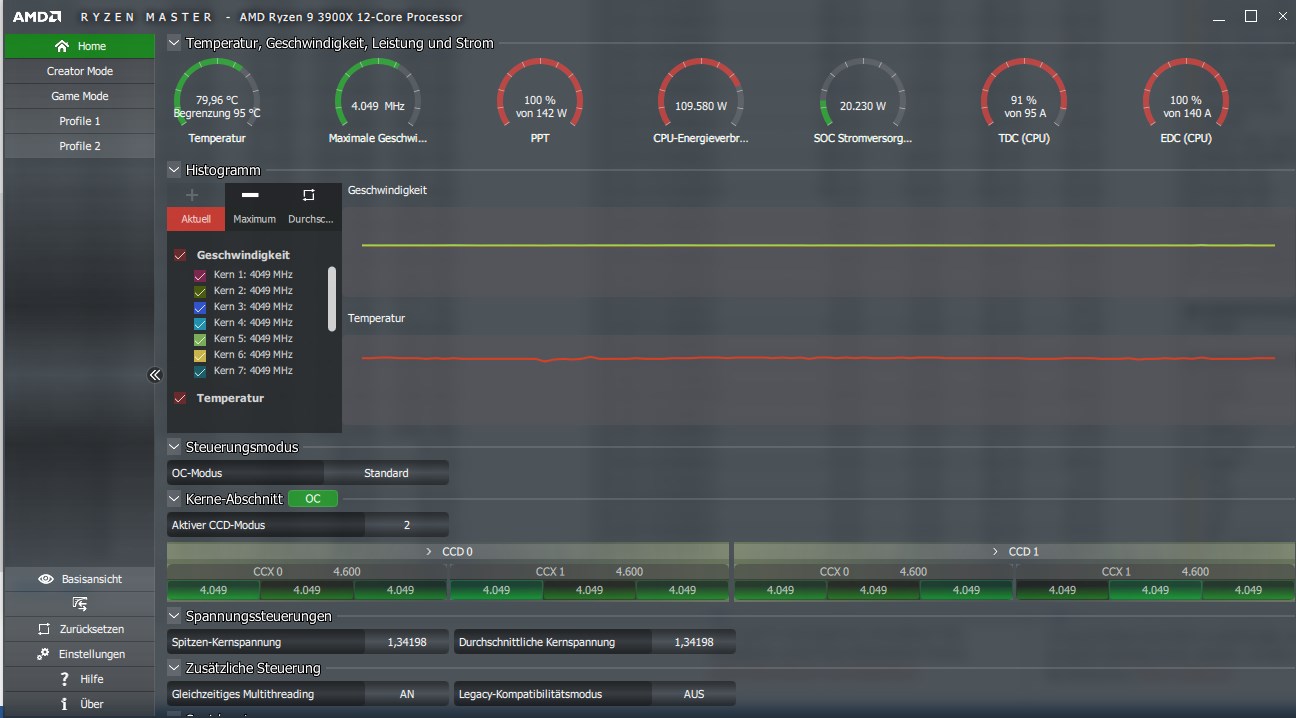Viewport: 1296px width, 718px height.
Task: Select the Aktuell histogram tab
Action: (196, 219)
